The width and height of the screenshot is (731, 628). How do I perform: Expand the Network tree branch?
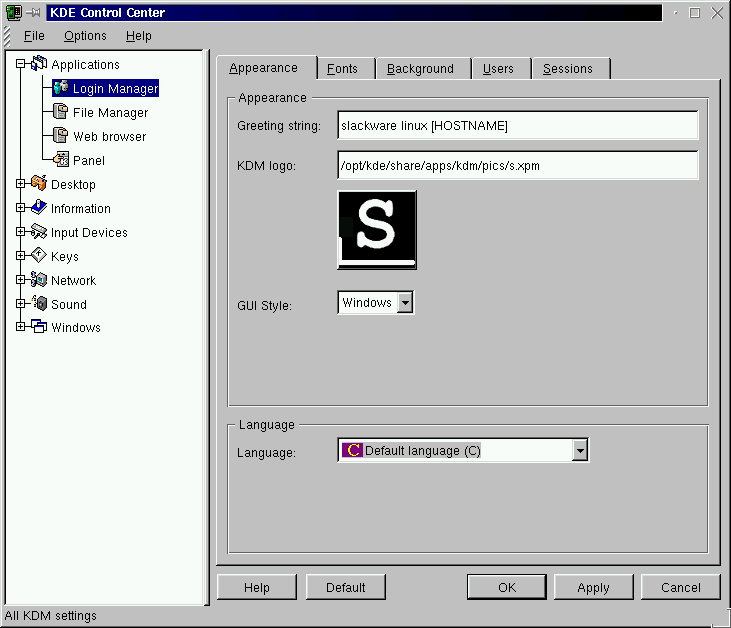pyautogui.click(x=20, y=280)
